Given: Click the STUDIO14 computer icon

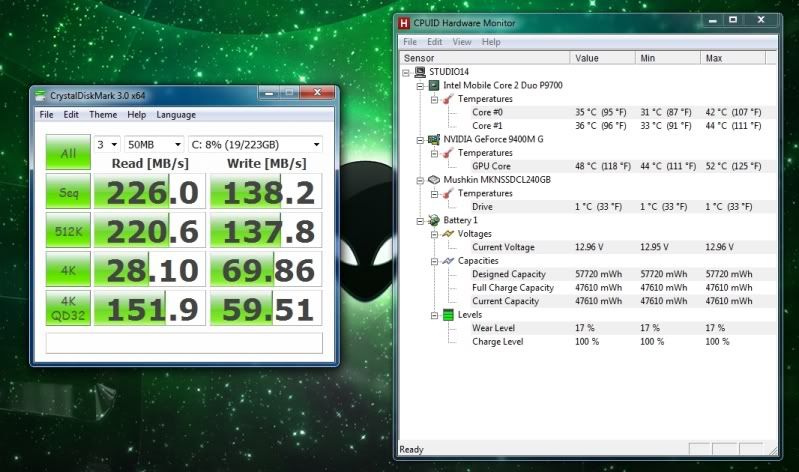Looking at the screenshot, I should 421,72.
